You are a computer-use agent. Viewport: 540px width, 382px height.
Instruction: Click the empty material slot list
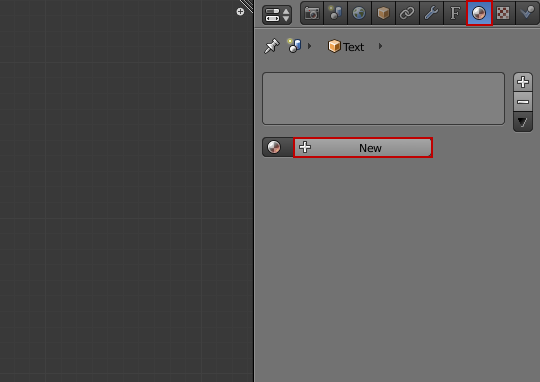pyautogui.click(x=383, y=99)
